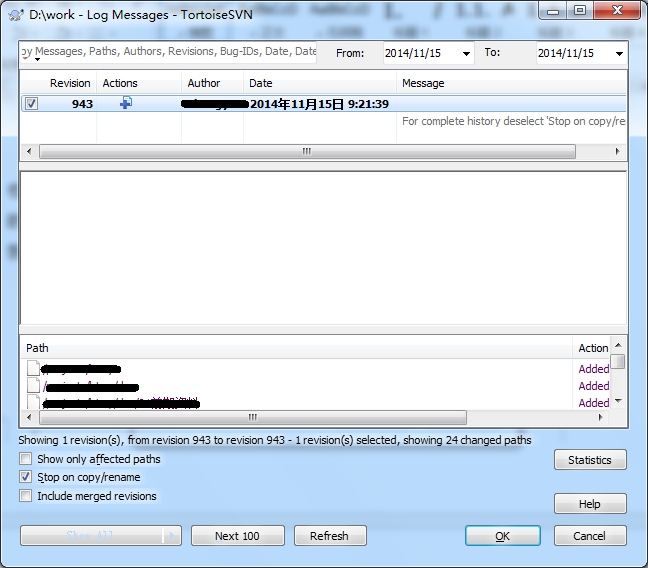Click the first changed path file icon
This screenshot has width=648, height=568.
coord(33,368)
